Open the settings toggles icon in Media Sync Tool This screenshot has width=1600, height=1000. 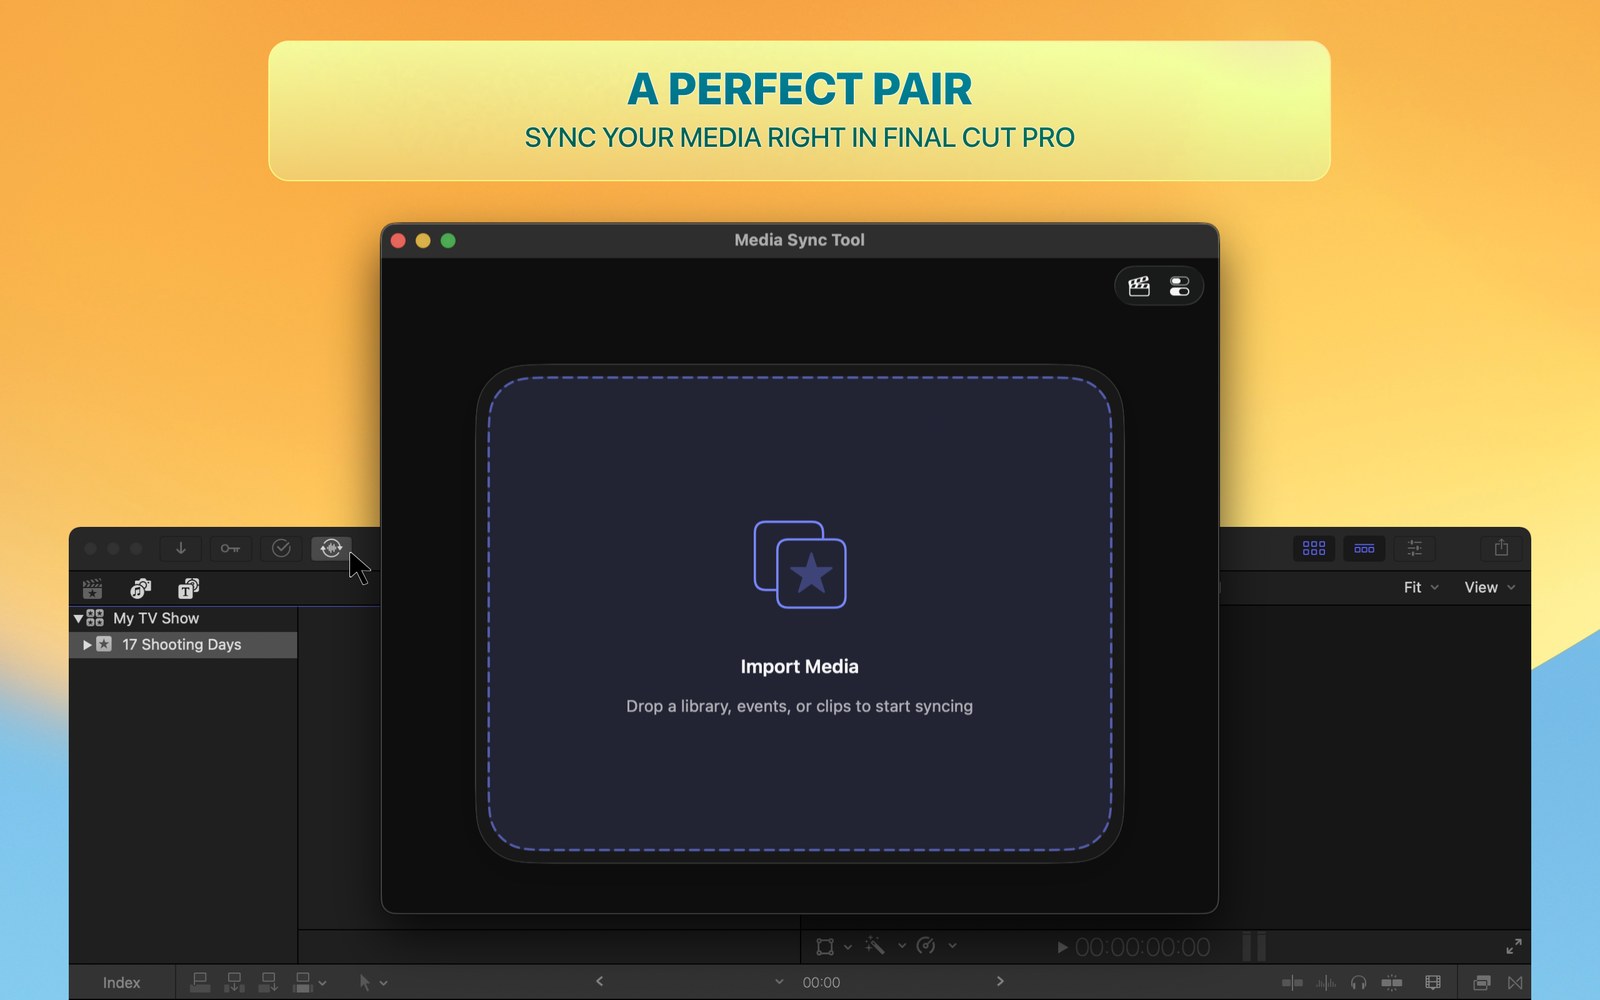pos(1179,287)
